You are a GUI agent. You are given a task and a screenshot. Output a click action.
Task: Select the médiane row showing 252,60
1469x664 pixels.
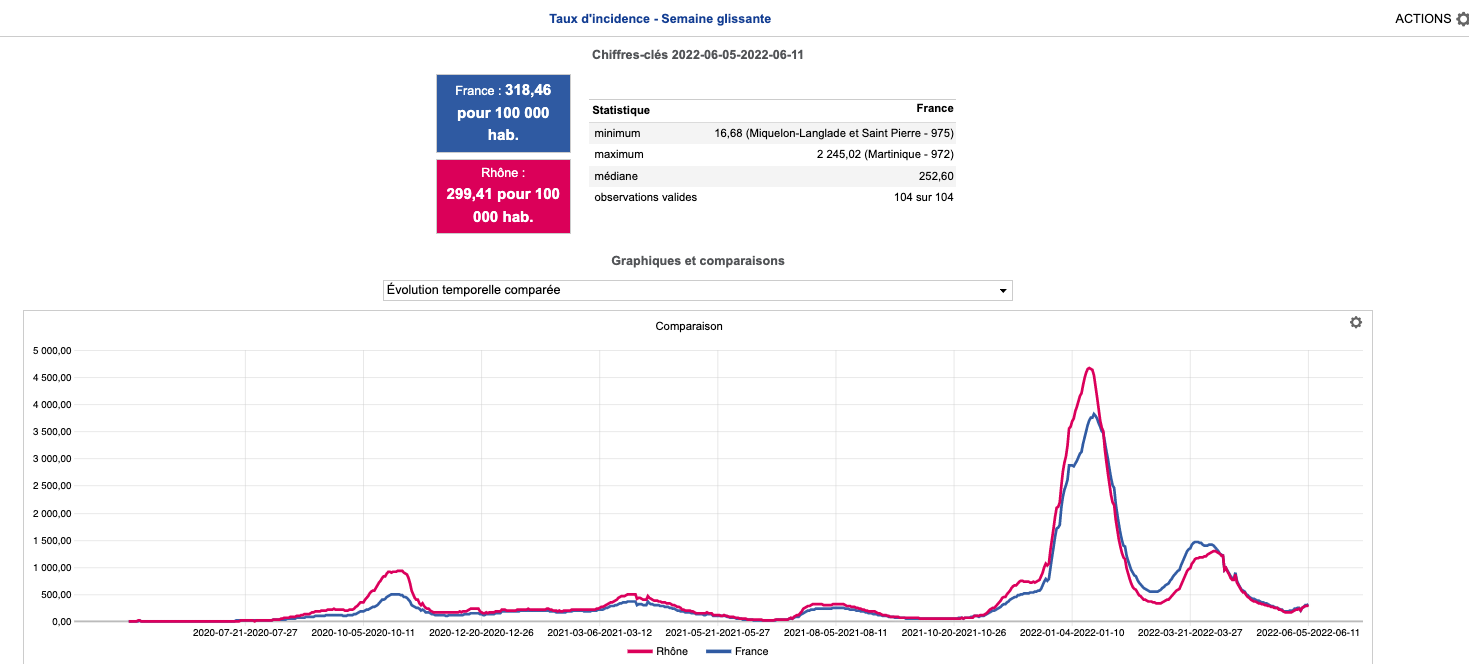(772, 176)
